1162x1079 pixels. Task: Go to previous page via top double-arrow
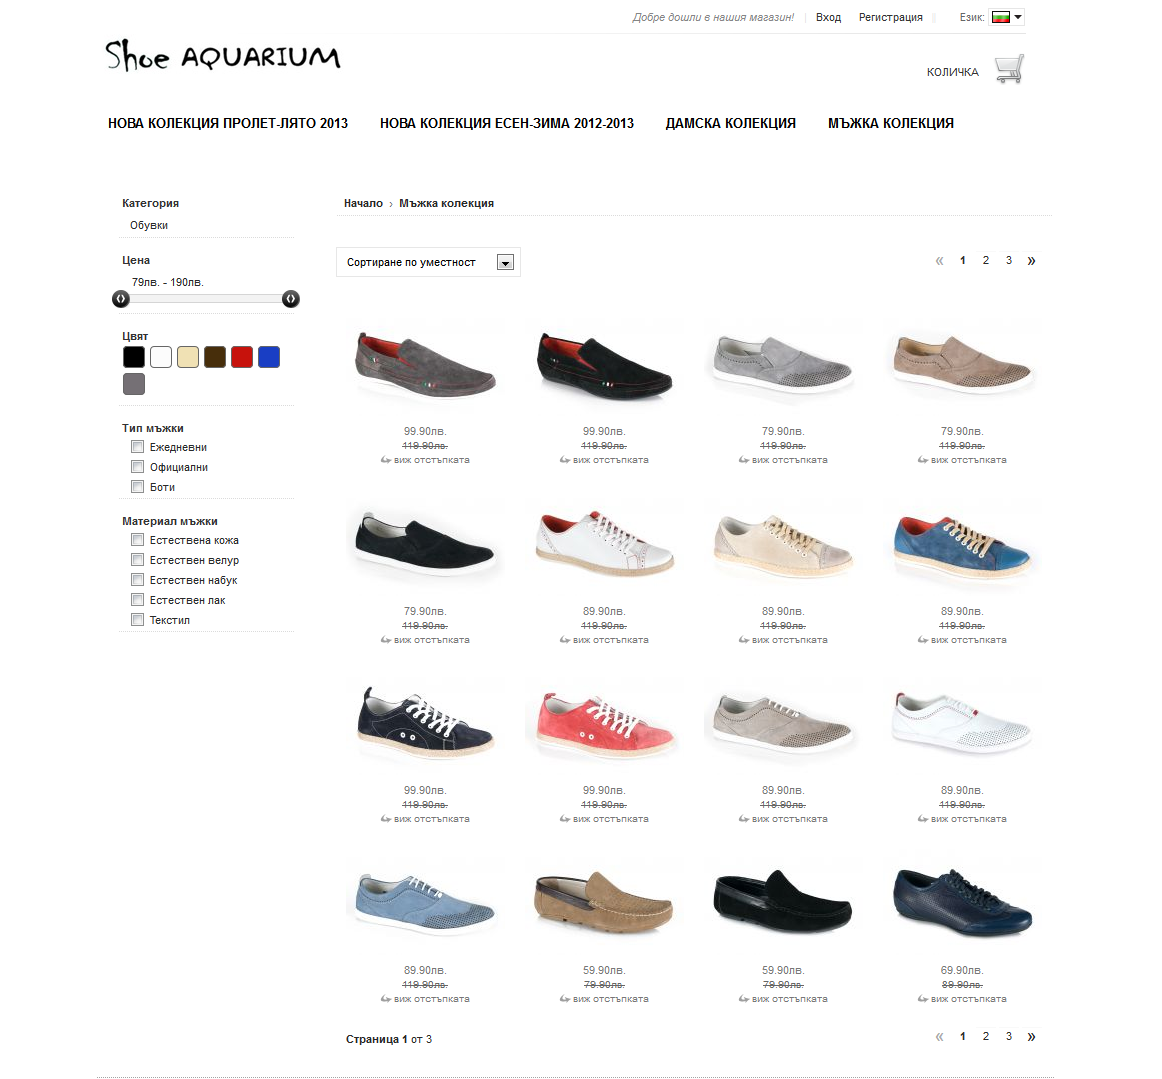pos(940,261)
